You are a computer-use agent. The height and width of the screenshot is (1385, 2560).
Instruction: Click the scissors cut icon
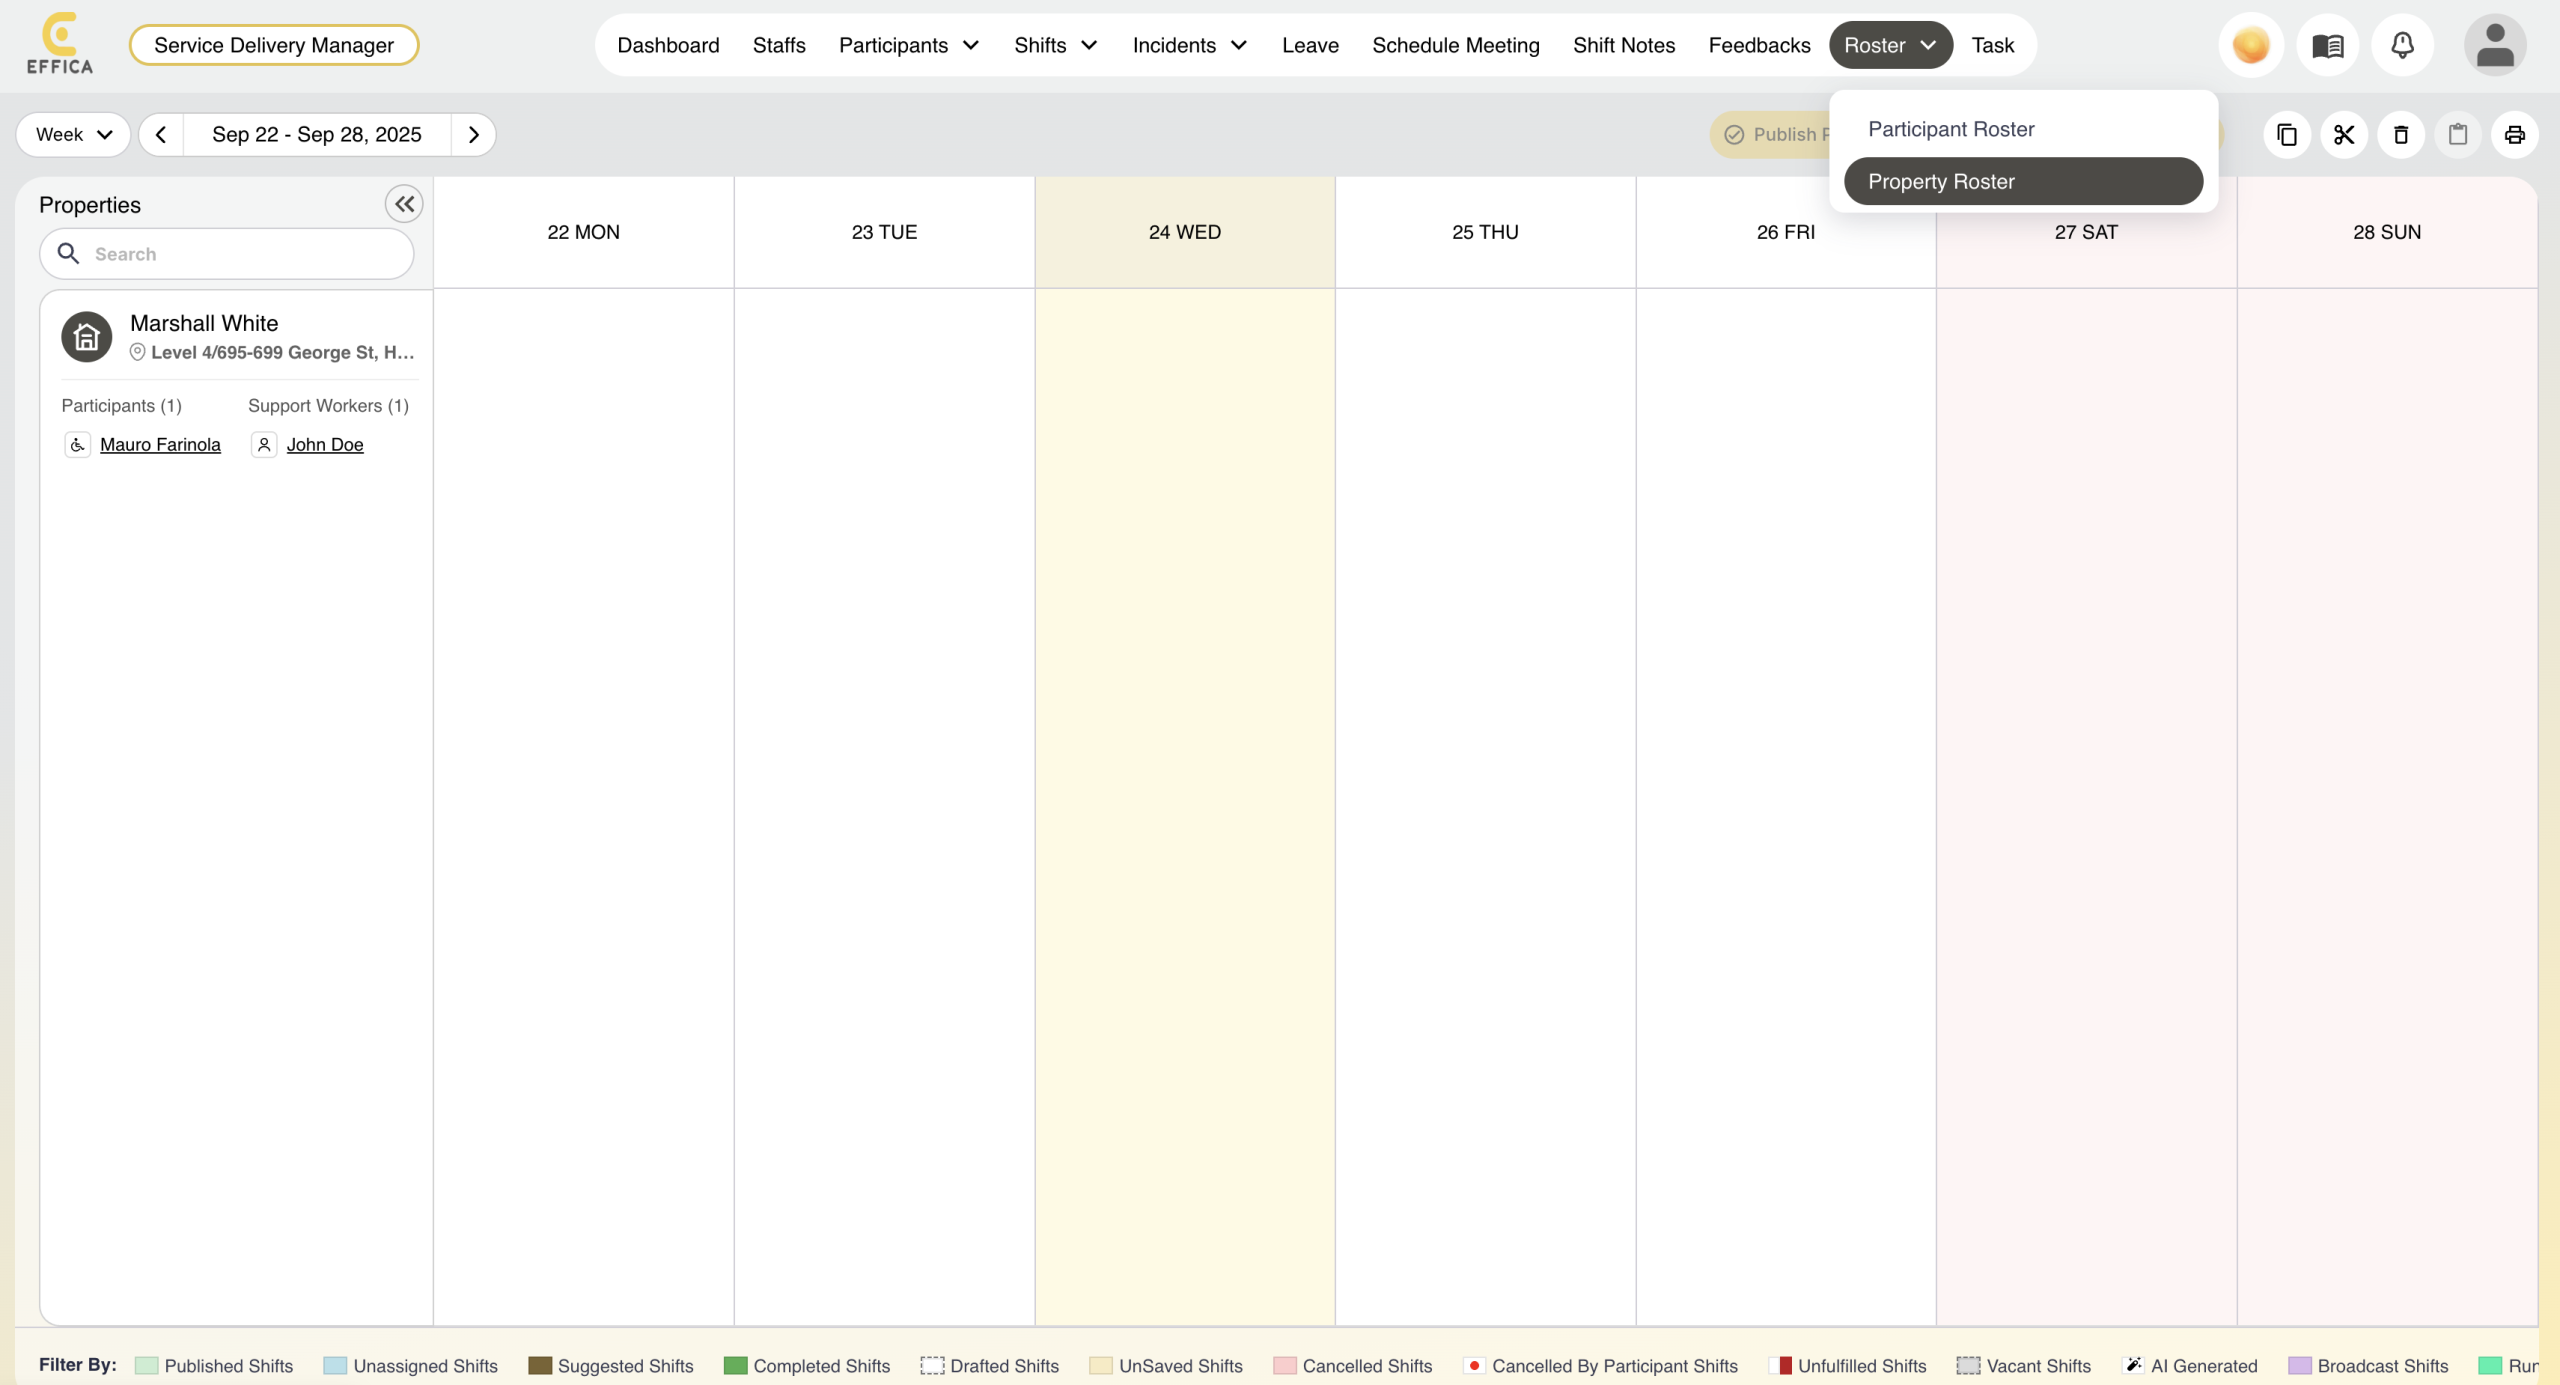[x=2343, y=134]
